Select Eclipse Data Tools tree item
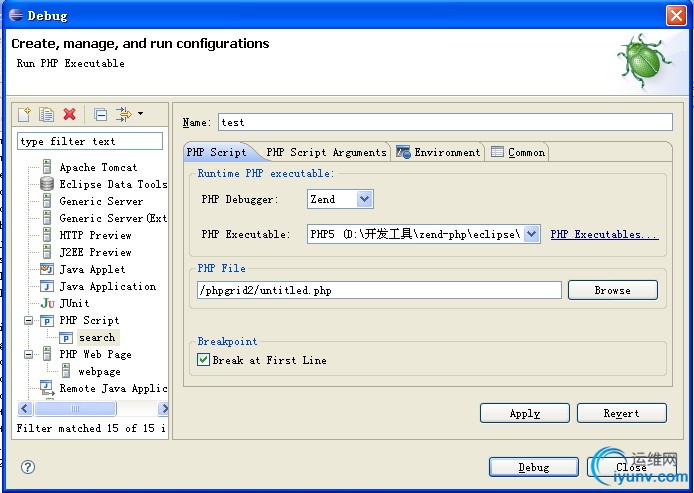Screen dimensions: 694x493 pos(113,184)
